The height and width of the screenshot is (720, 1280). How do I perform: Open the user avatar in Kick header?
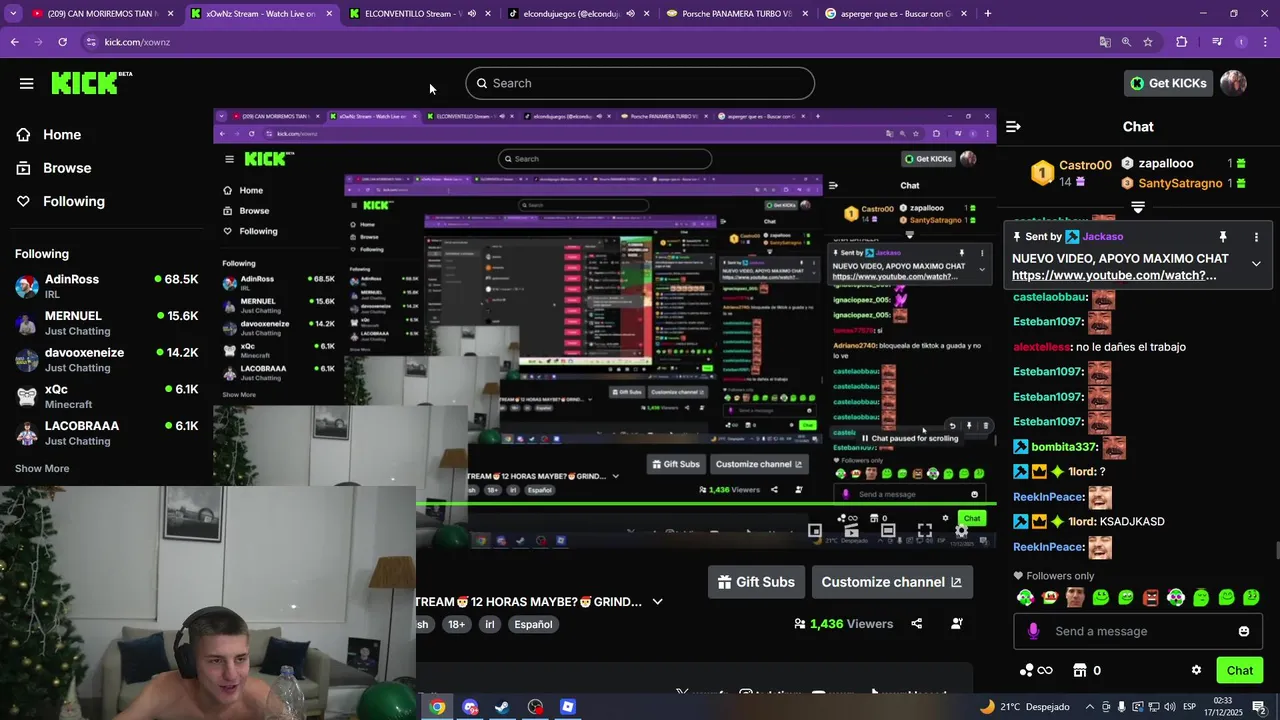click(x=1233, y=83)
